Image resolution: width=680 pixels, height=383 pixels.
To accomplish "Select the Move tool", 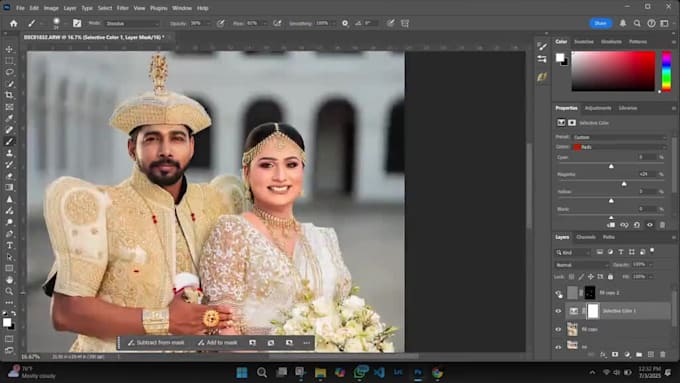I will (x=9, y=49).
